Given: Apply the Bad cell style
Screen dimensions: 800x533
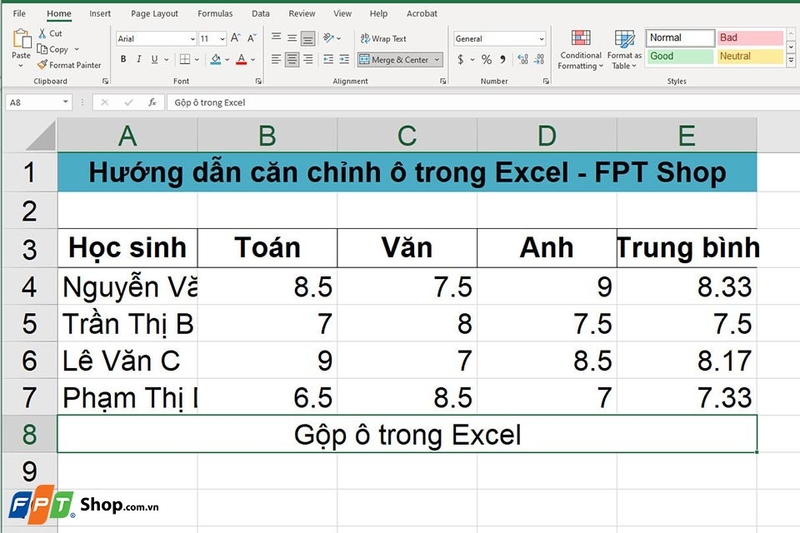Looking at the screenshot, I should coord(750,38).
